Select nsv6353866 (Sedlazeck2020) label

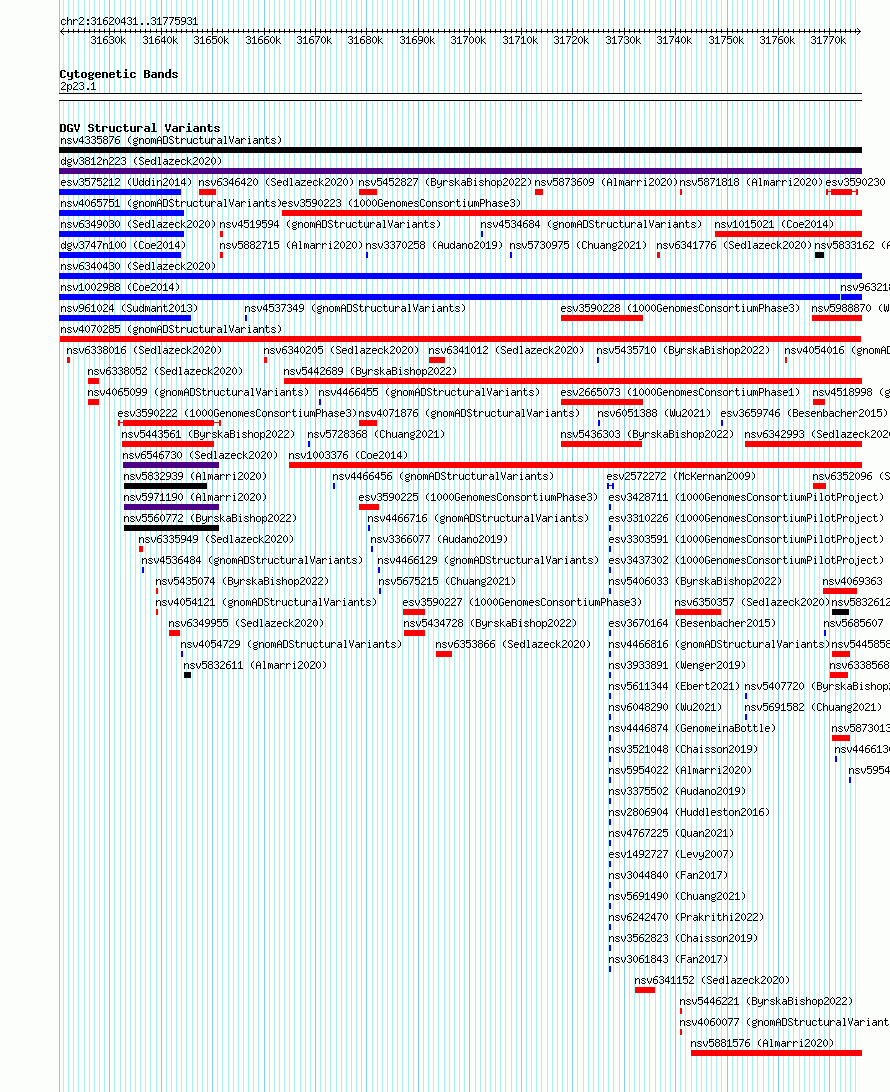(x=513, y=644)
